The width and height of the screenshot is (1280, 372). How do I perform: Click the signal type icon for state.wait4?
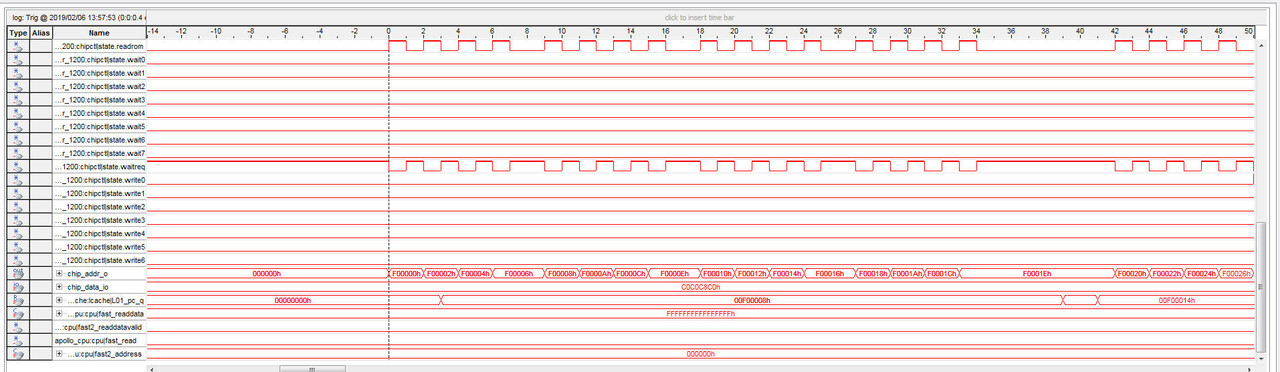coord(18,113)
